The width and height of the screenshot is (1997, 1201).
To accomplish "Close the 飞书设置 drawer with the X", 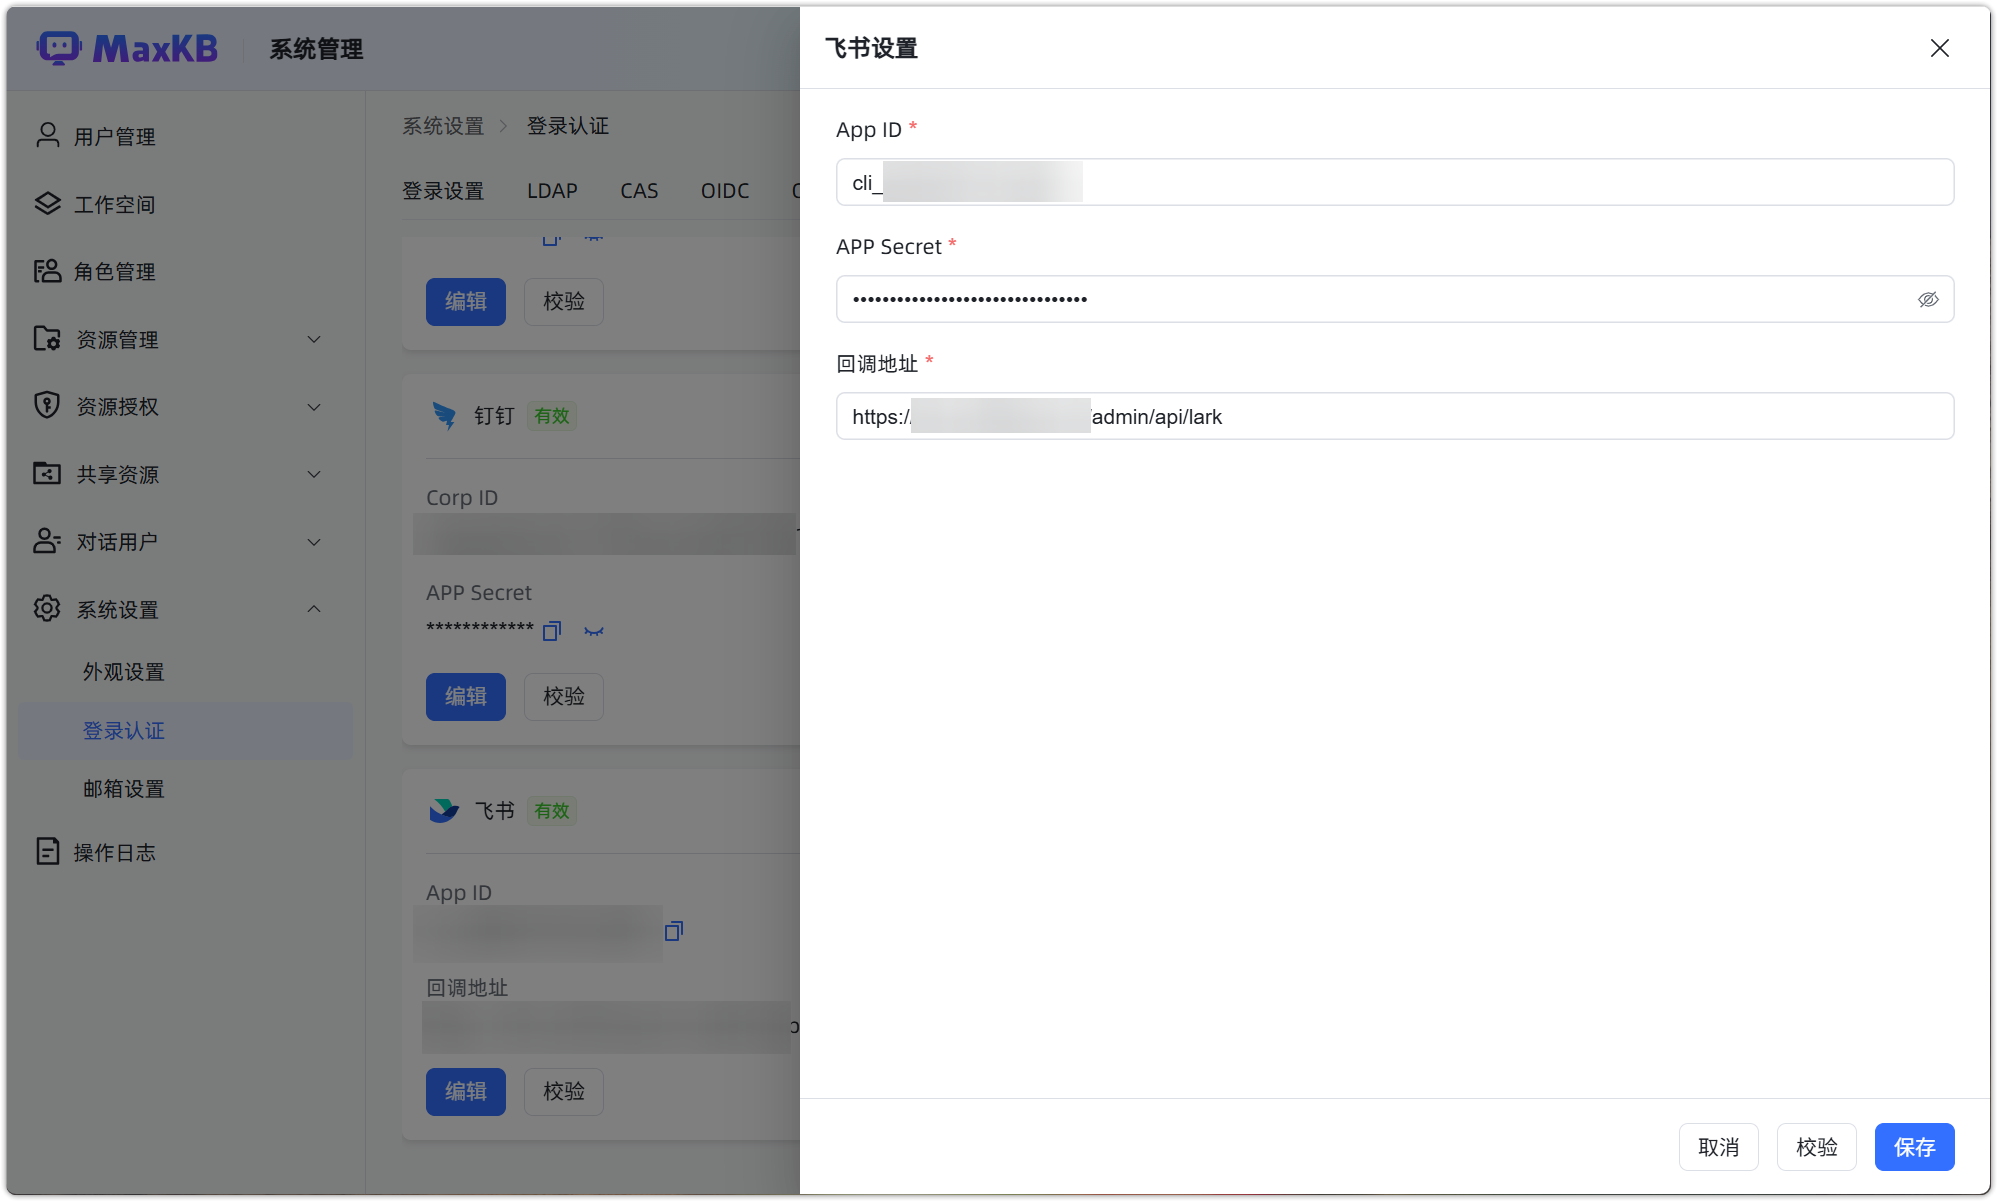I will (1939, 48).
